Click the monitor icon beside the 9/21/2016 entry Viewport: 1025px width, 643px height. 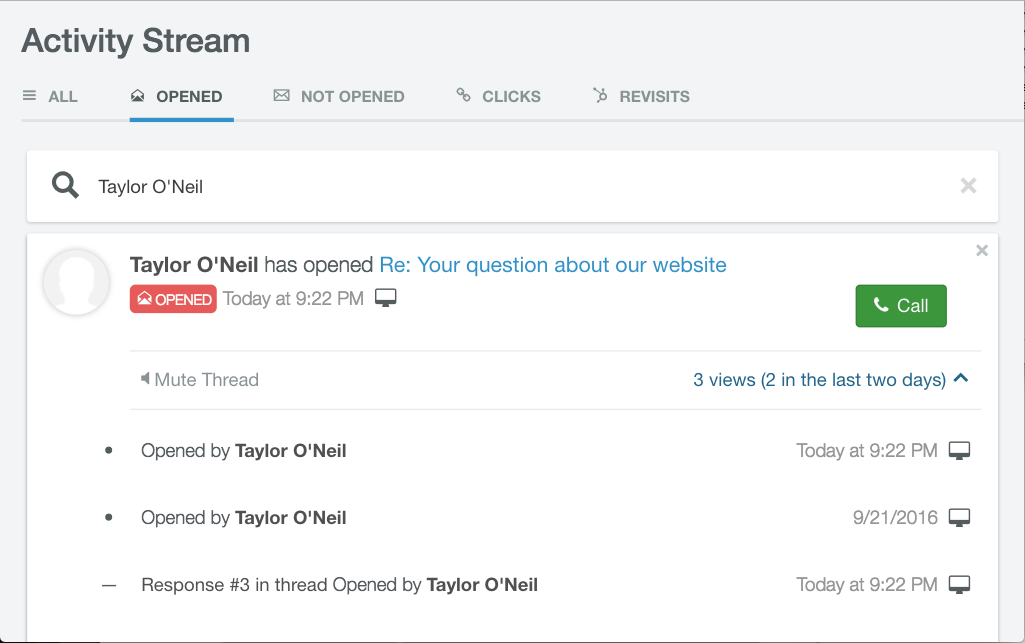[x=960, y=517]
